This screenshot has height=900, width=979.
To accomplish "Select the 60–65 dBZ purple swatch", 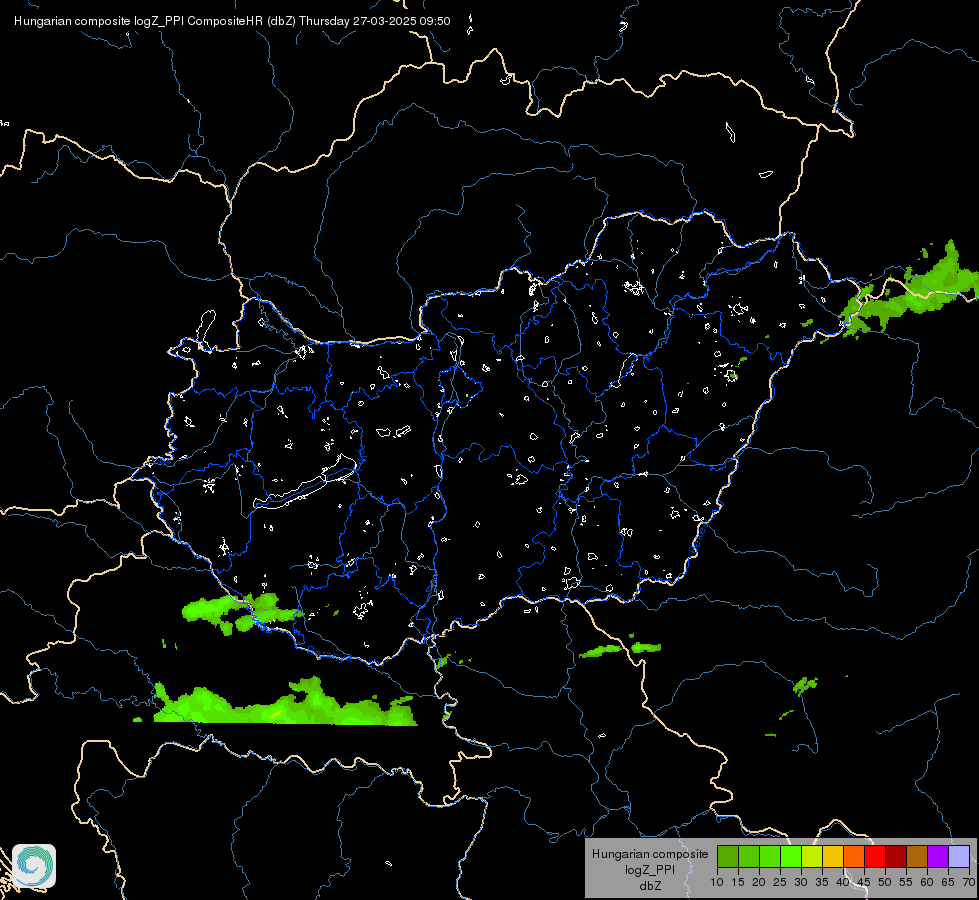I will pos(937,856).
